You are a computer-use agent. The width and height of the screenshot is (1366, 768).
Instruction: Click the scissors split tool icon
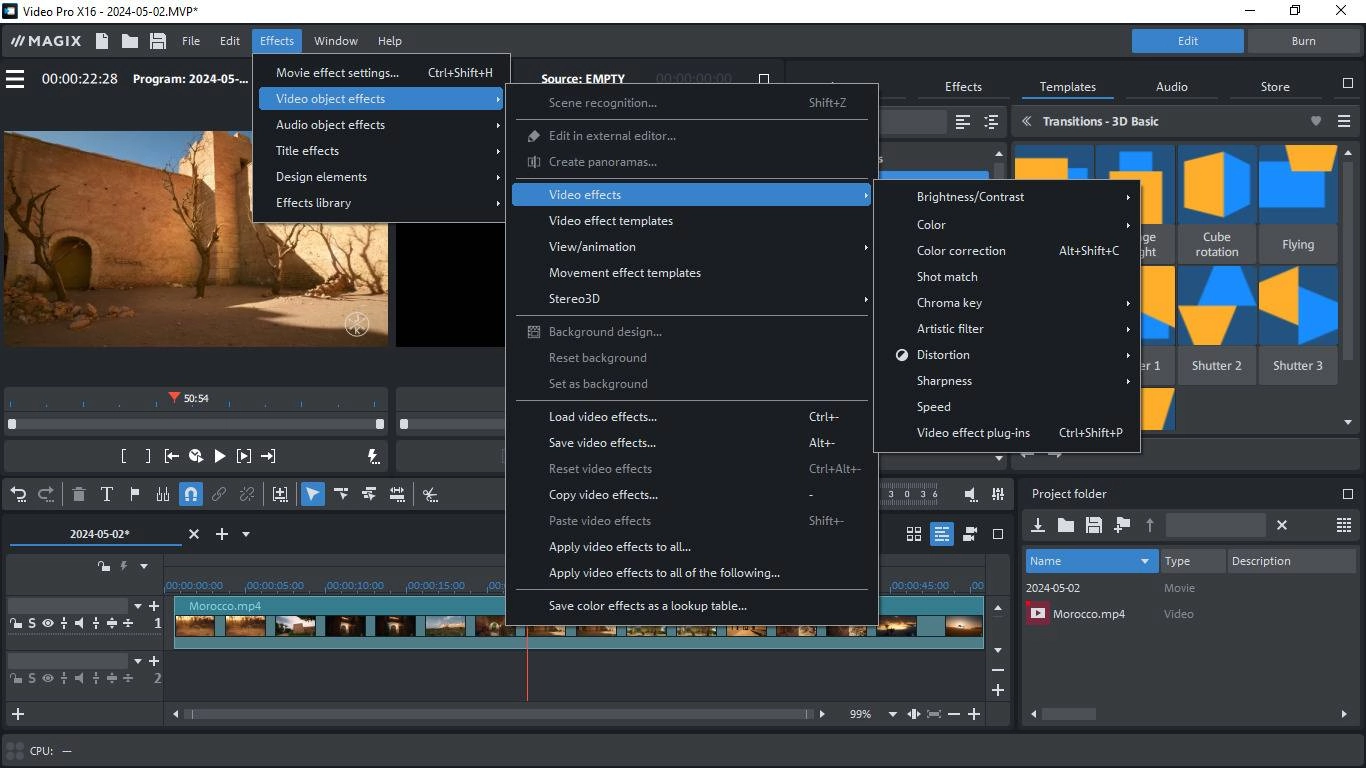pyautogui.click(x=430, y=494)
